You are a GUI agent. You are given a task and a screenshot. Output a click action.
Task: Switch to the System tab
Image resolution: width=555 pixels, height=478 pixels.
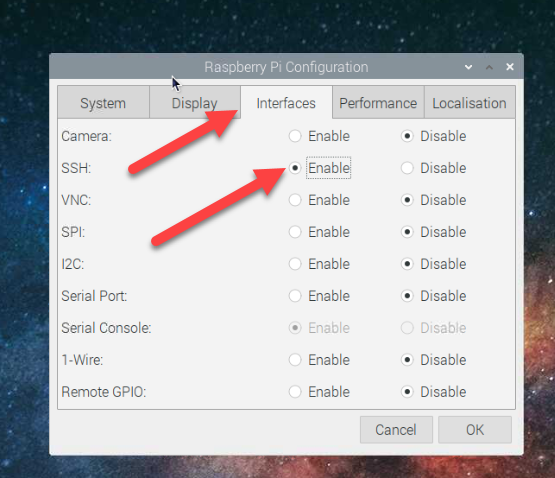(x=103, y=103)
